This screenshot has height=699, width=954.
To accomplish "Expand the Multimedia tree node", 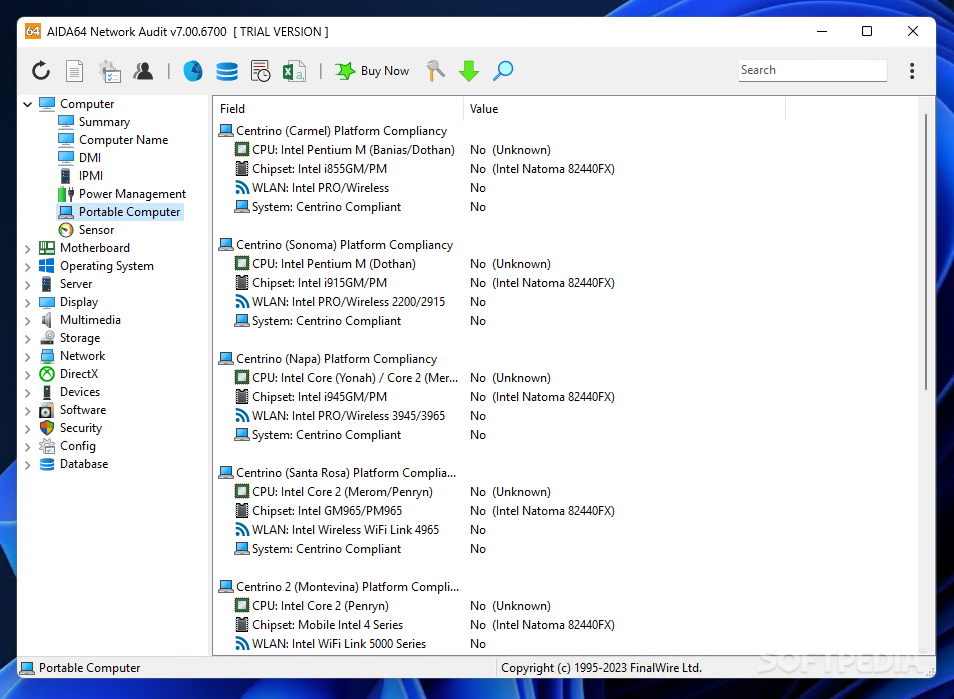I will point(27,320).
